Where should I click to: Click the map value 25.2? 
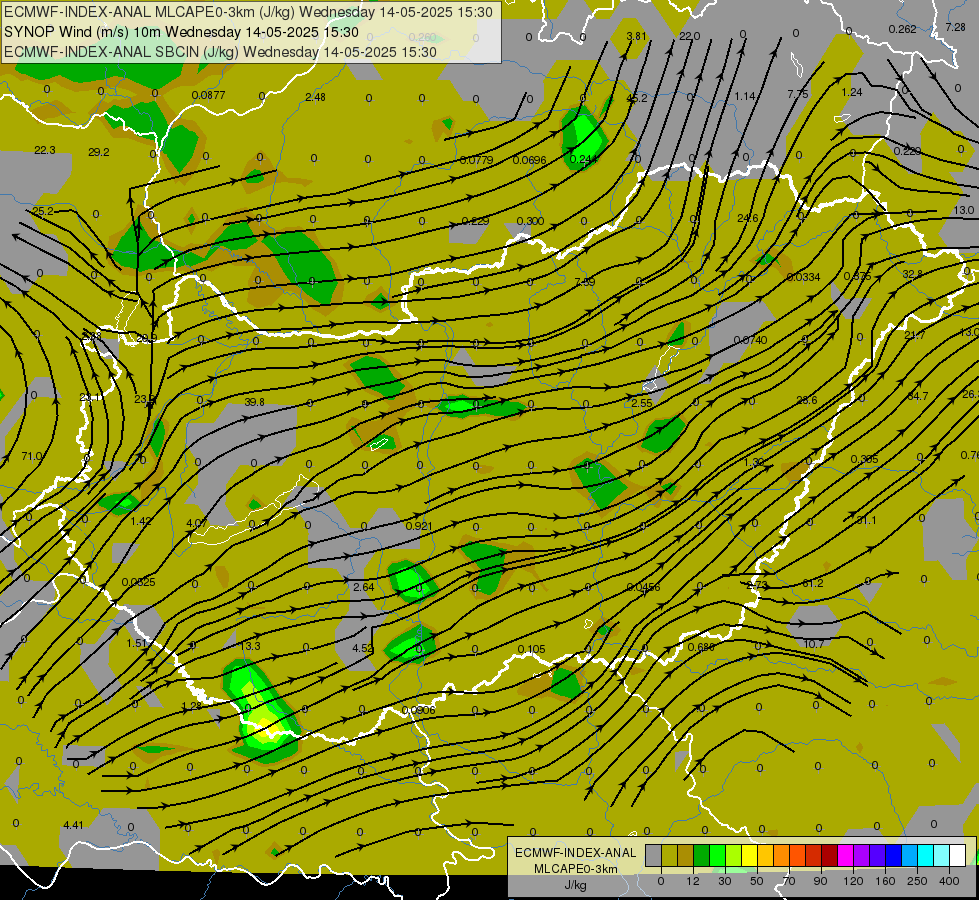point(42,211)
